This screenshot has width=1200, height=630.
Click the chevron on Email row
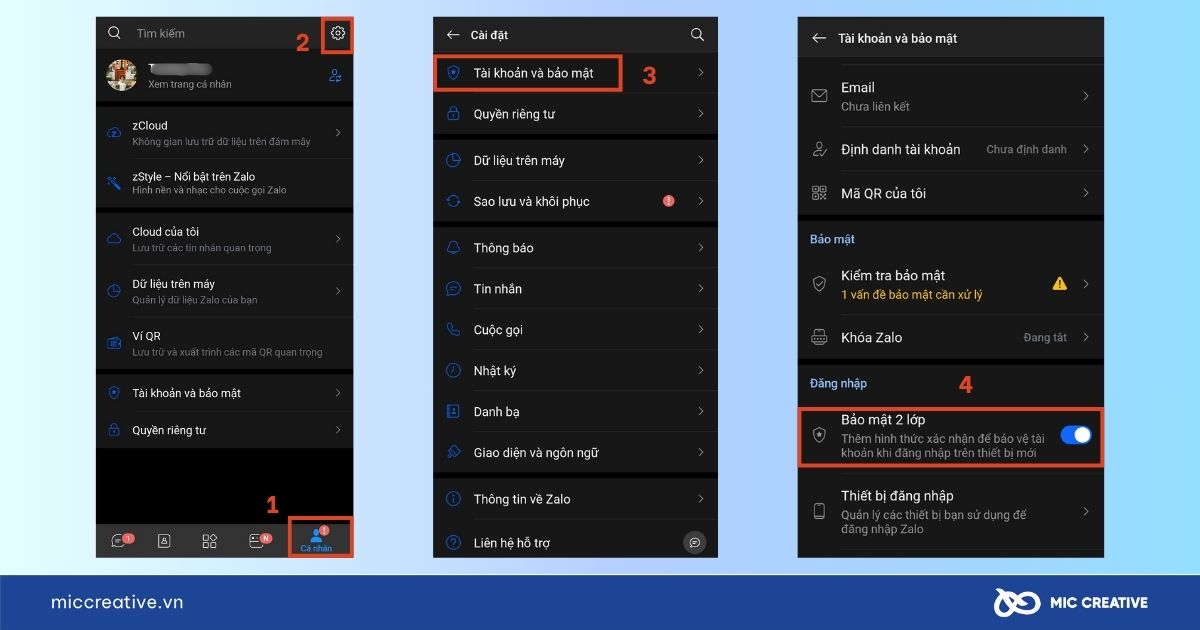[x=1086, y=96]
